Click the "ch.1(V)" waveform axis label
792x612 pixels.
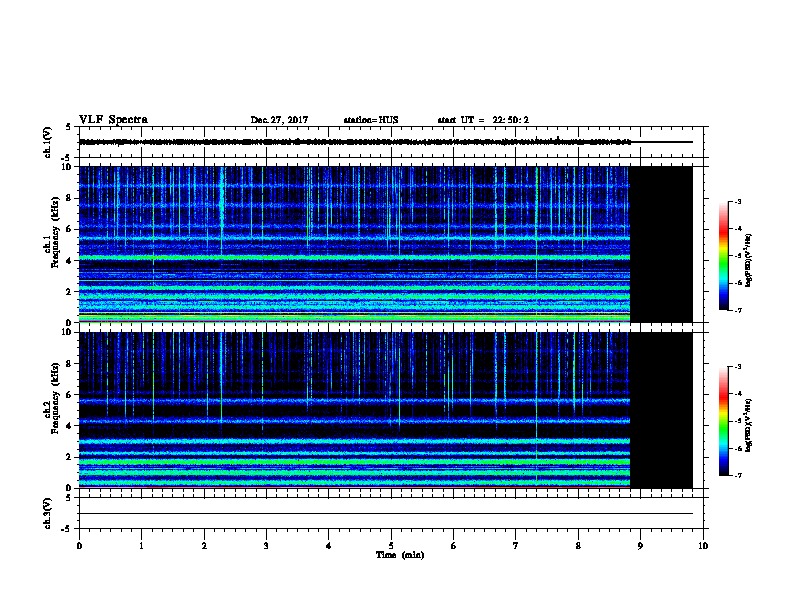click(x=47, y=142)
